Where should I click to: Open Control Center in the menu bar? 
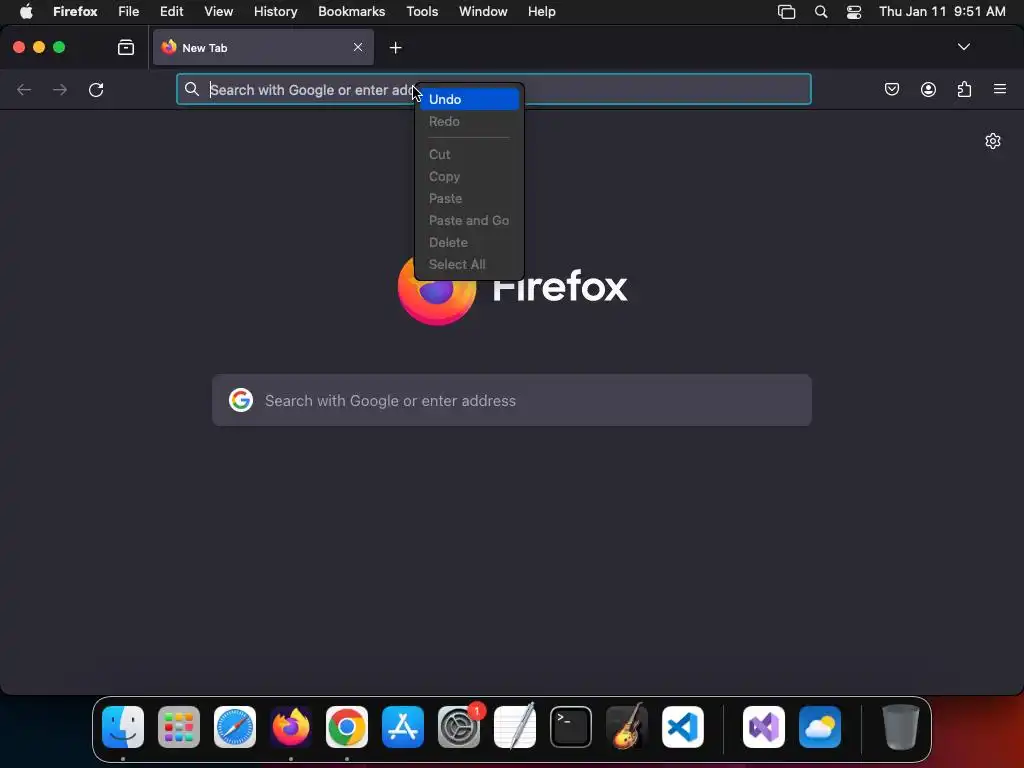pos(854,12)
